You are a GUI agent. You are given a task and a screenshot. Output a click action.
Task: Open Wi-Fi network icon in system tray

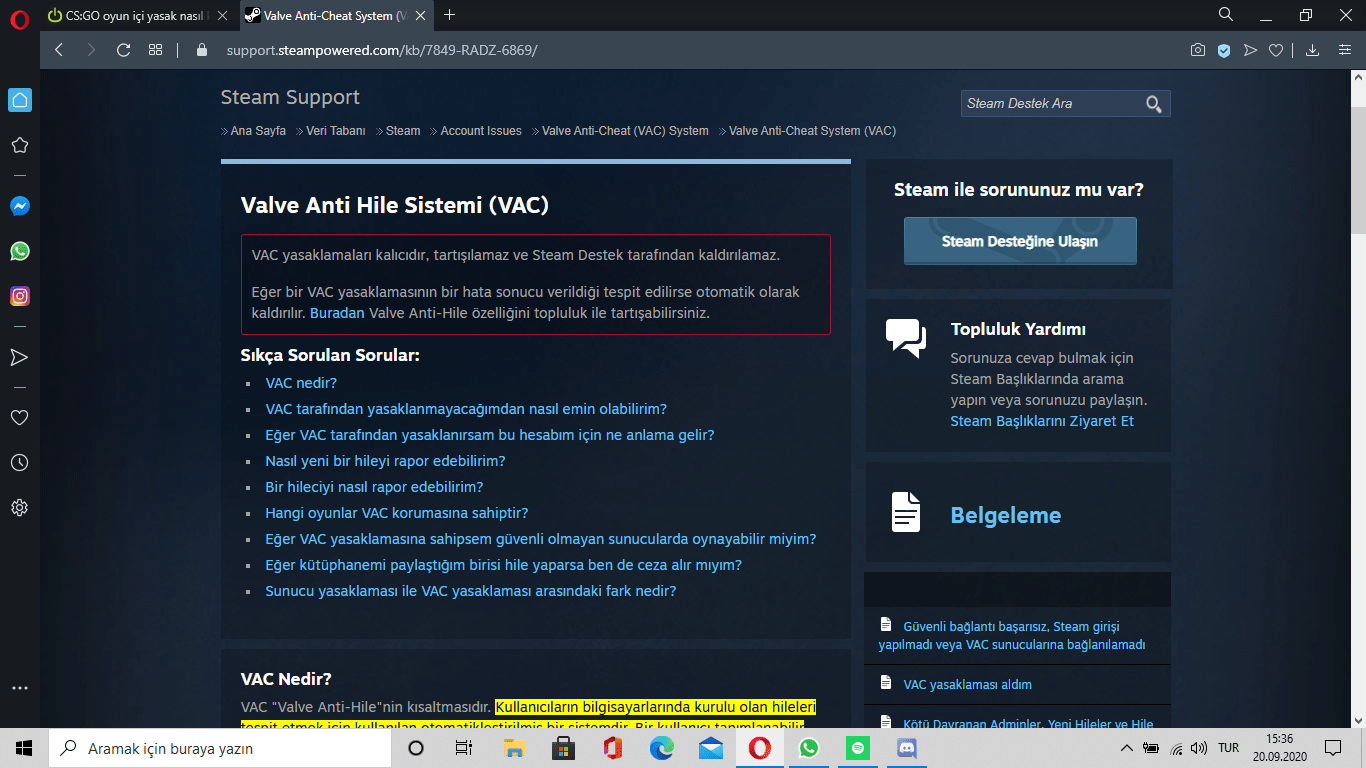pyautogui.click(x=1176, y=748)
